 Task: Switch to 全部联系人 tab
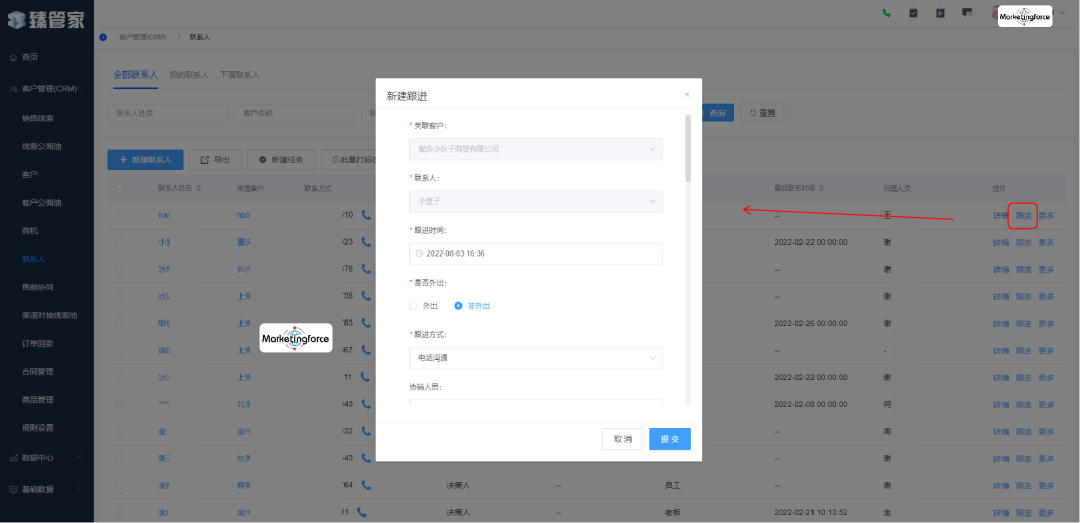[135, 75]
